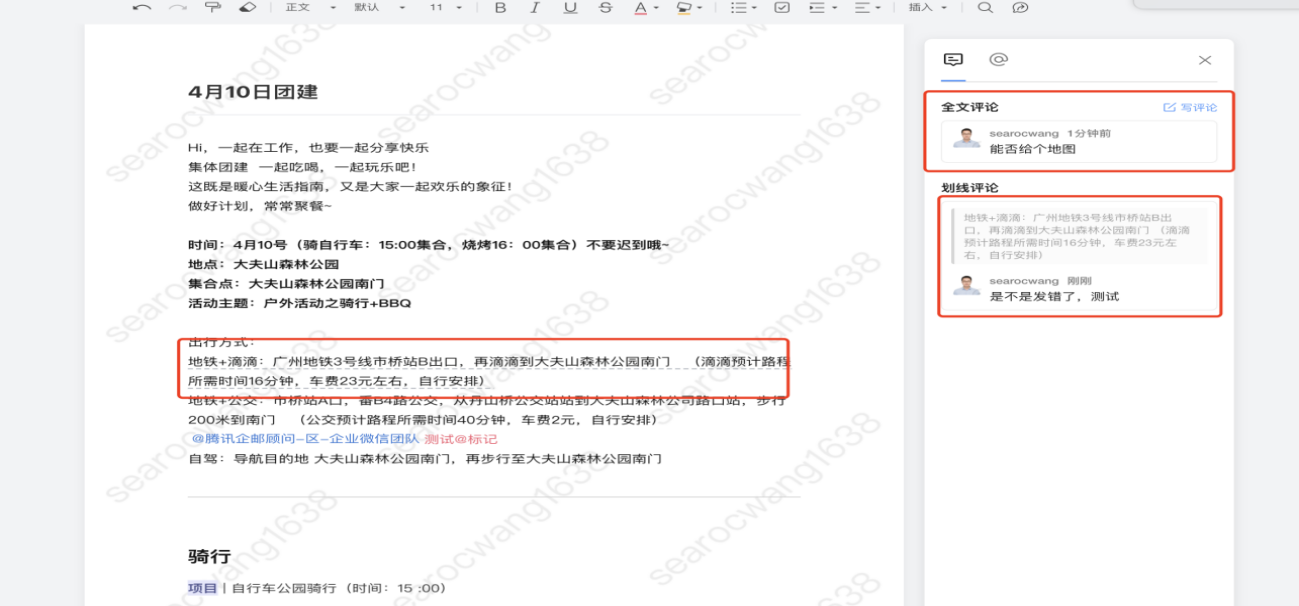Toggle italic formatting
This screenshot has width=1299, height=606.
point(535,8)
